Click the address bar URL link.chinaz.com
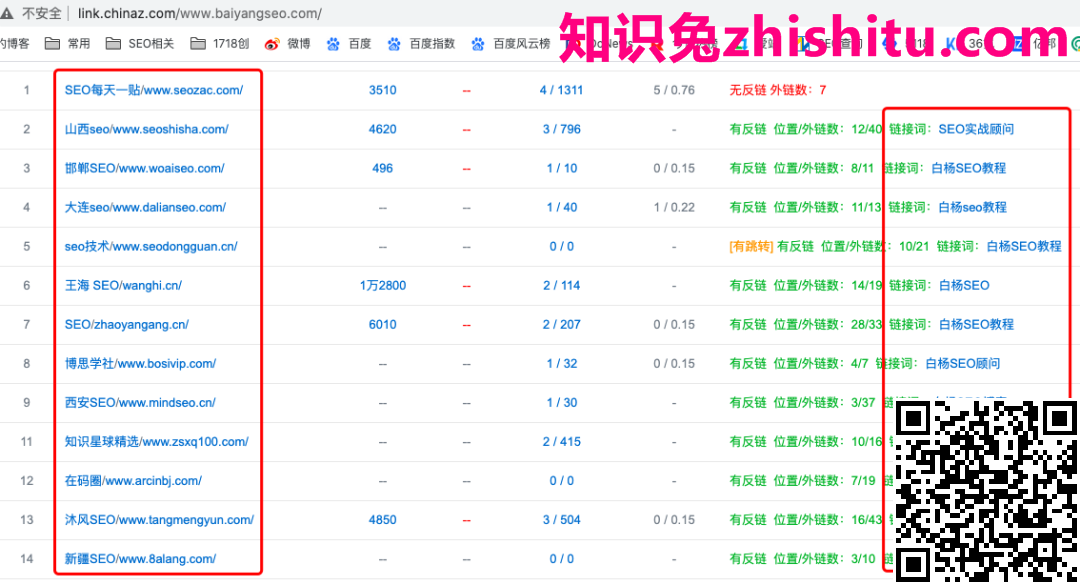The height and width of the screenshot is (585, 1080). [x=200, y=13]
